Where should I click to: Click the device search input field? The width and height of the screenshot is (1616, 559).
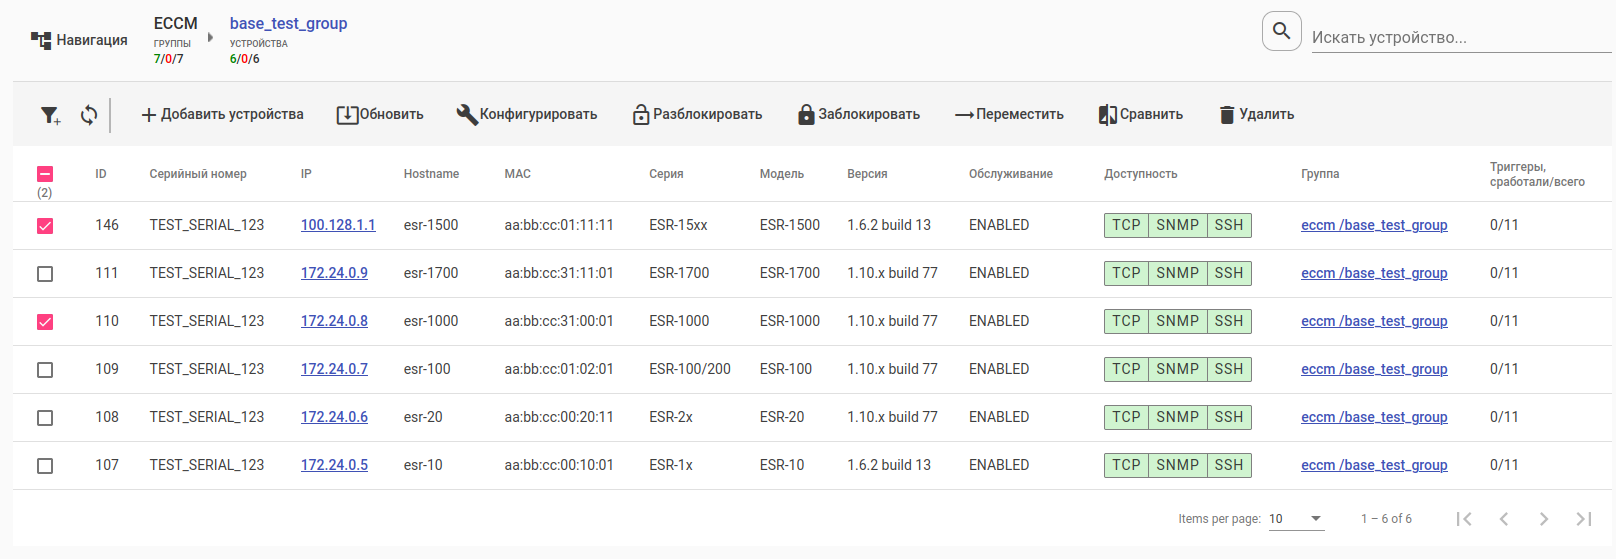pyautogui.click(x=1460, y=38)
